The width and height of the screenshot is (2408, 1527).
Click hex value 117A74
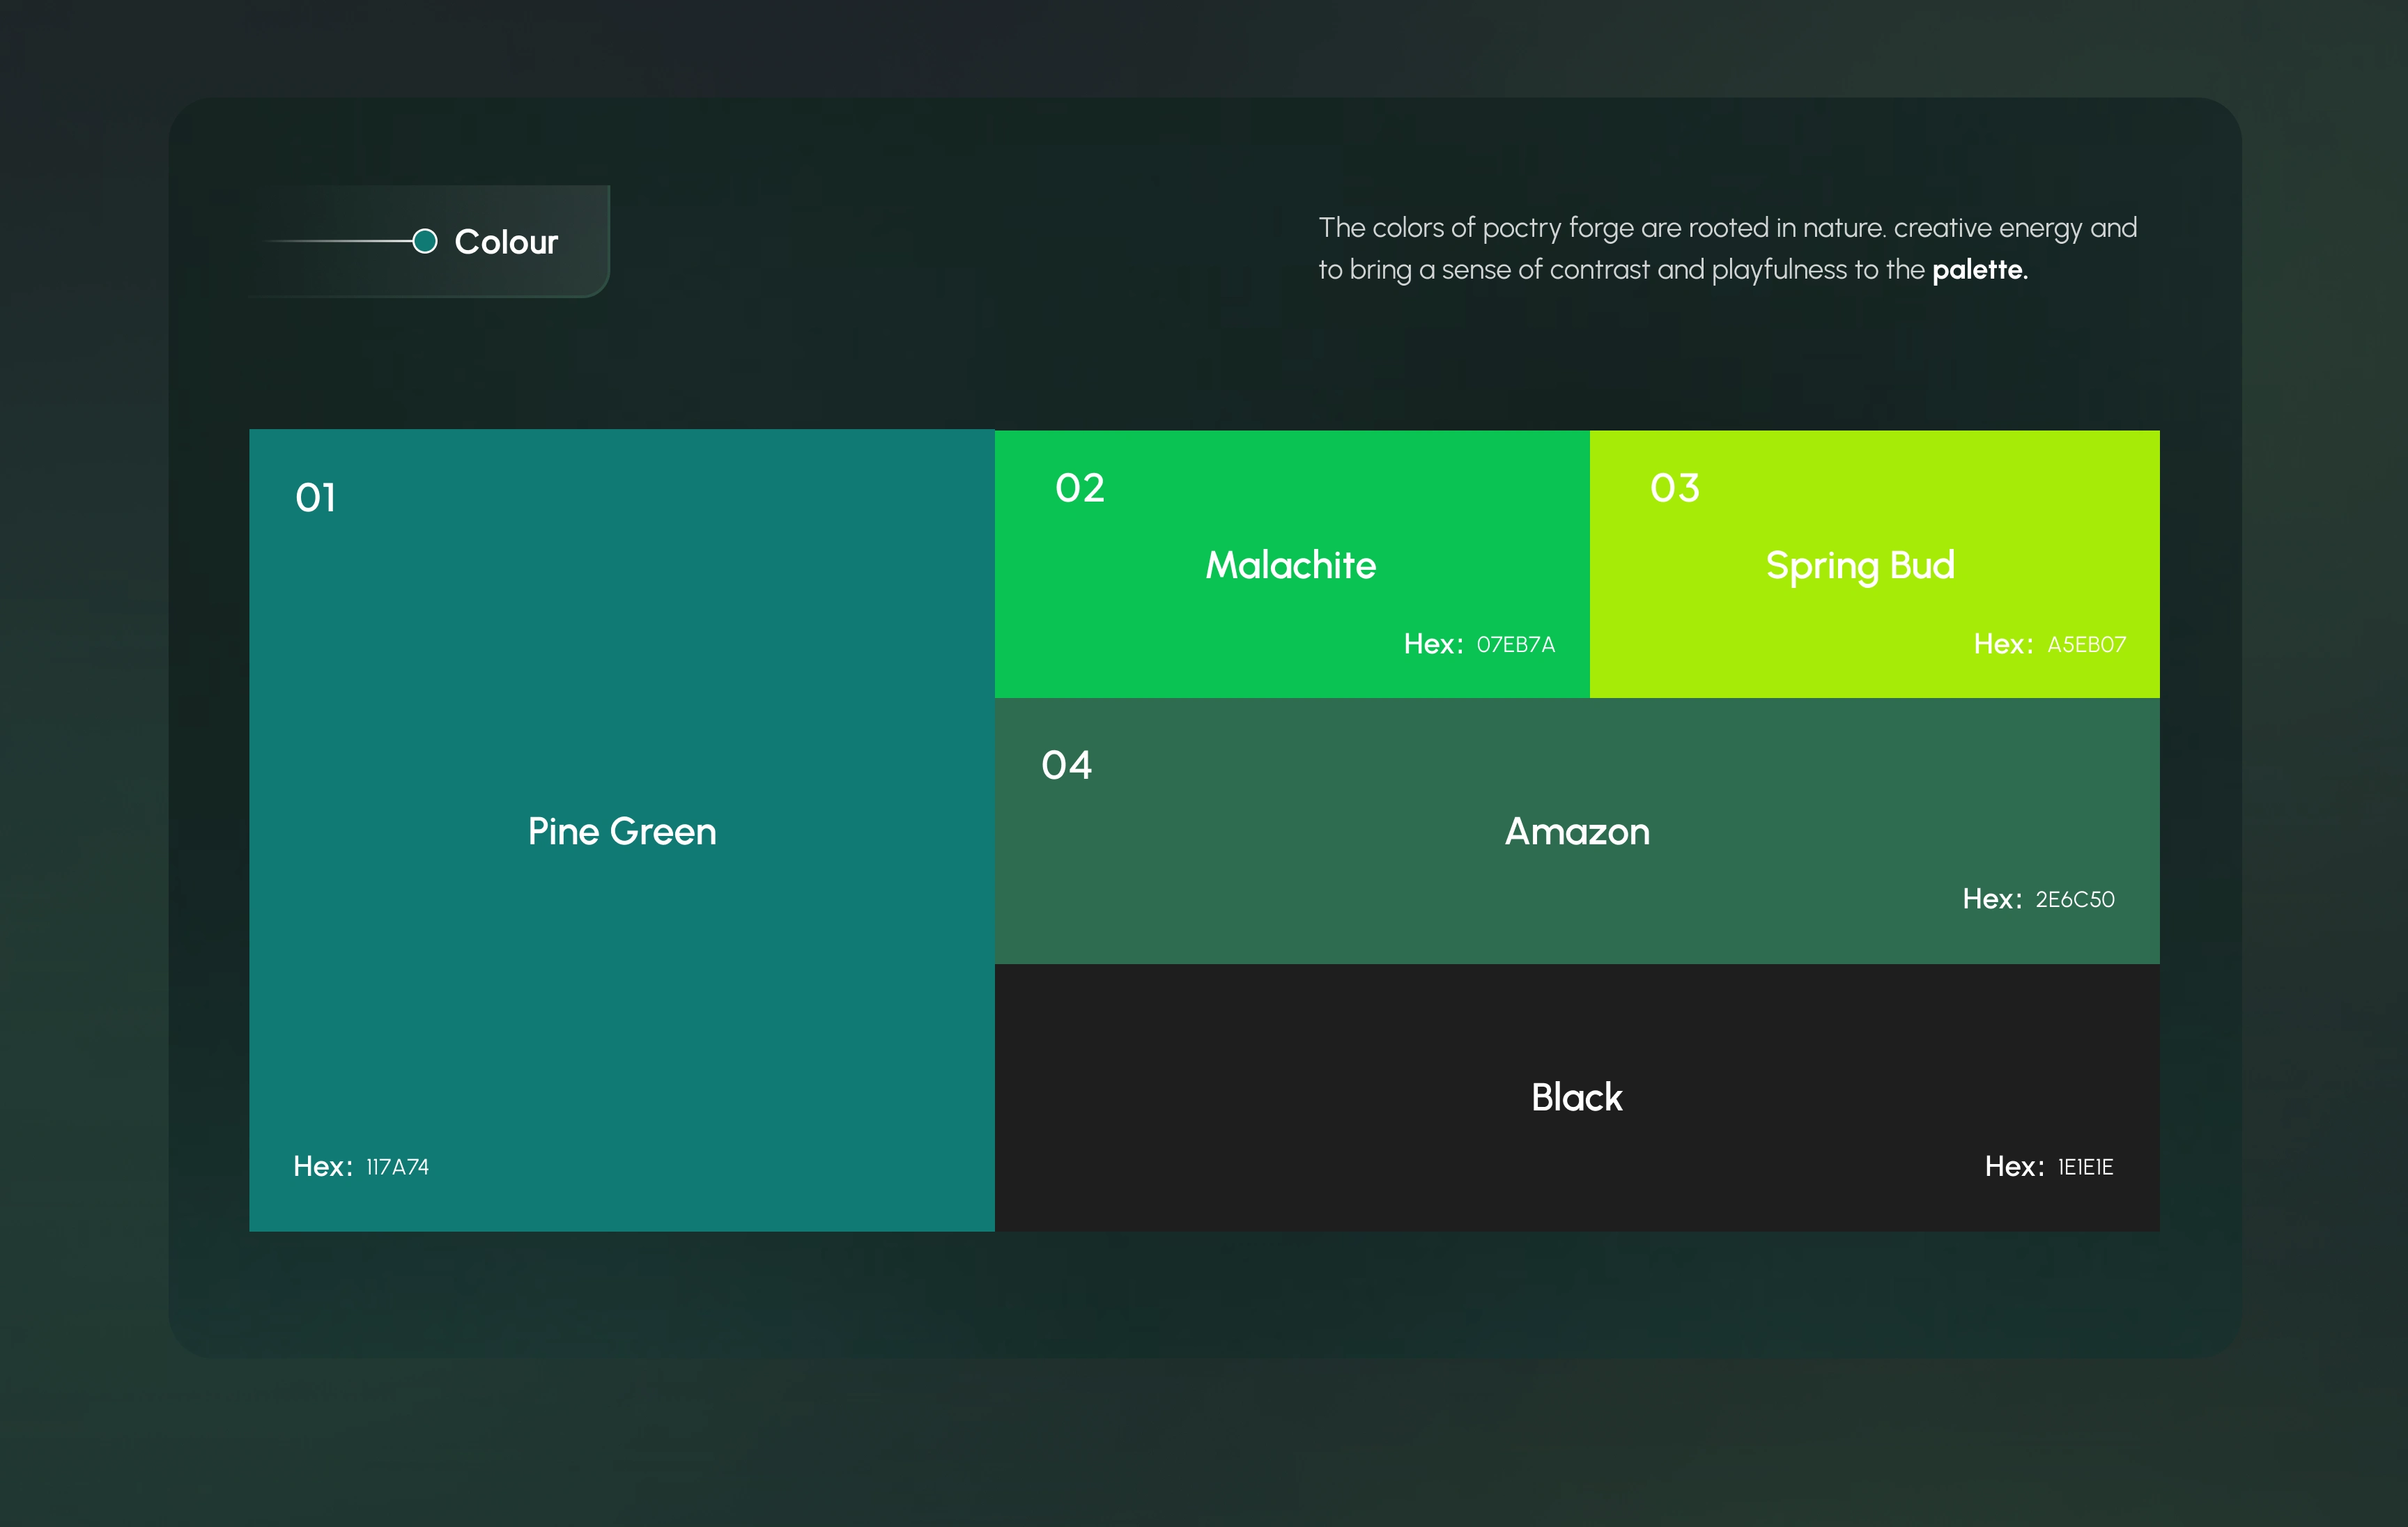(398, 1167)
